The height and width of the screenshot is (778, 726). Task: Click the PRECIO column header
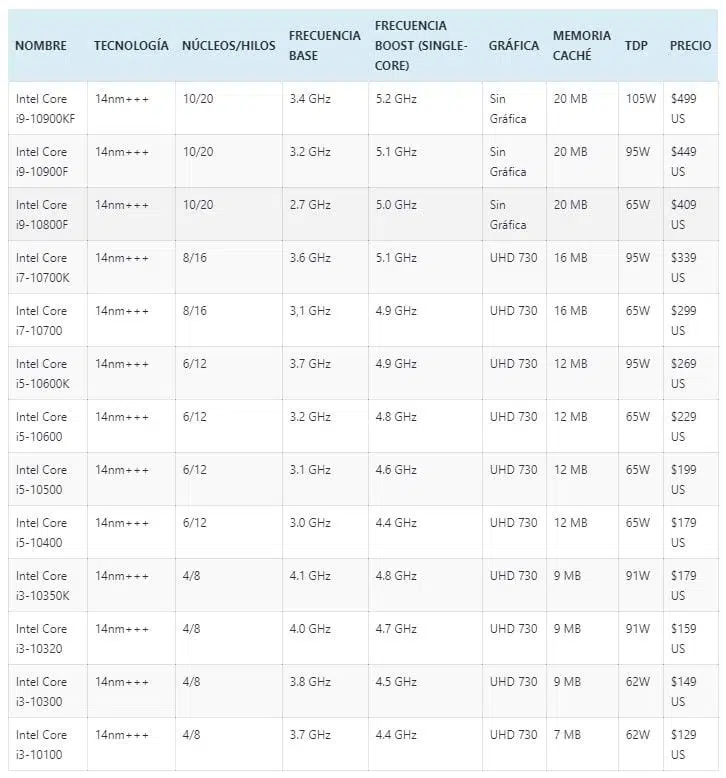pos(690,46)
